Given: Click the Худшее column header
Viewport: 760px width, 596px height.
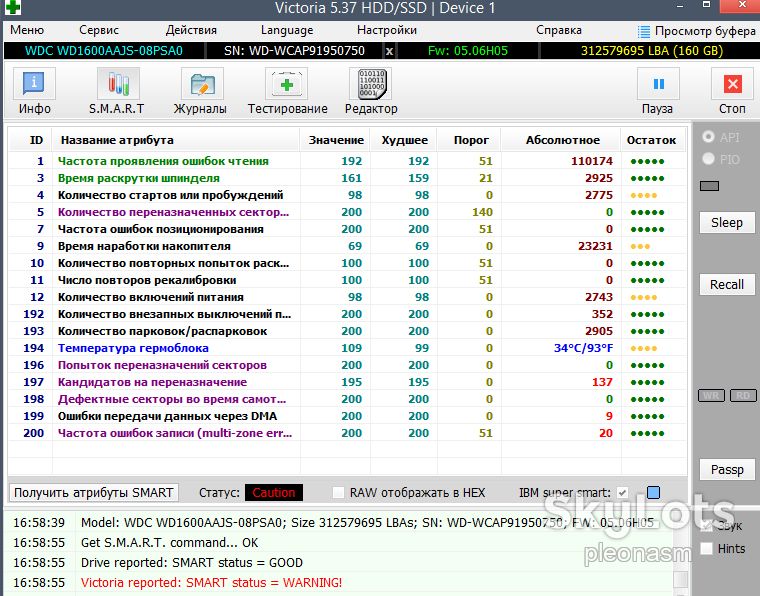Looking at the screenshot, I should (404, 141).
